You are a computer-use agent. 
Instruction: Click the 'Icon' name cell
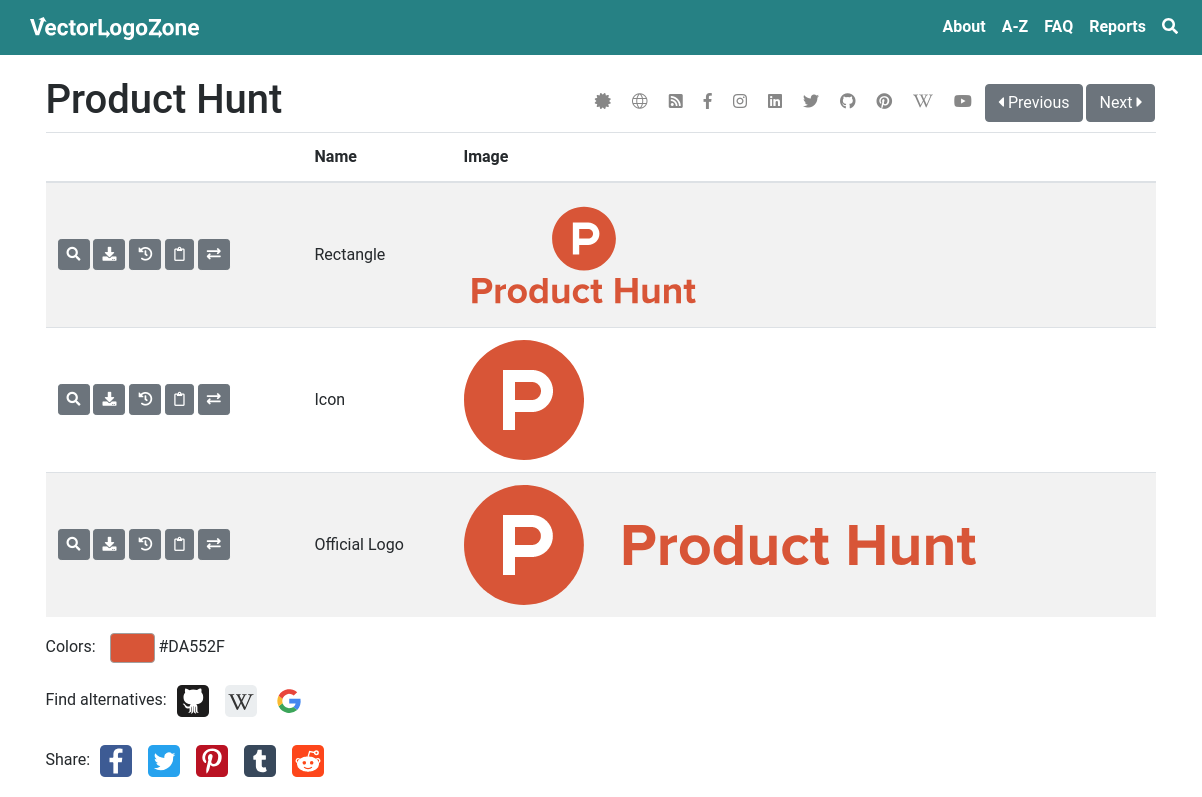point(330,400)
